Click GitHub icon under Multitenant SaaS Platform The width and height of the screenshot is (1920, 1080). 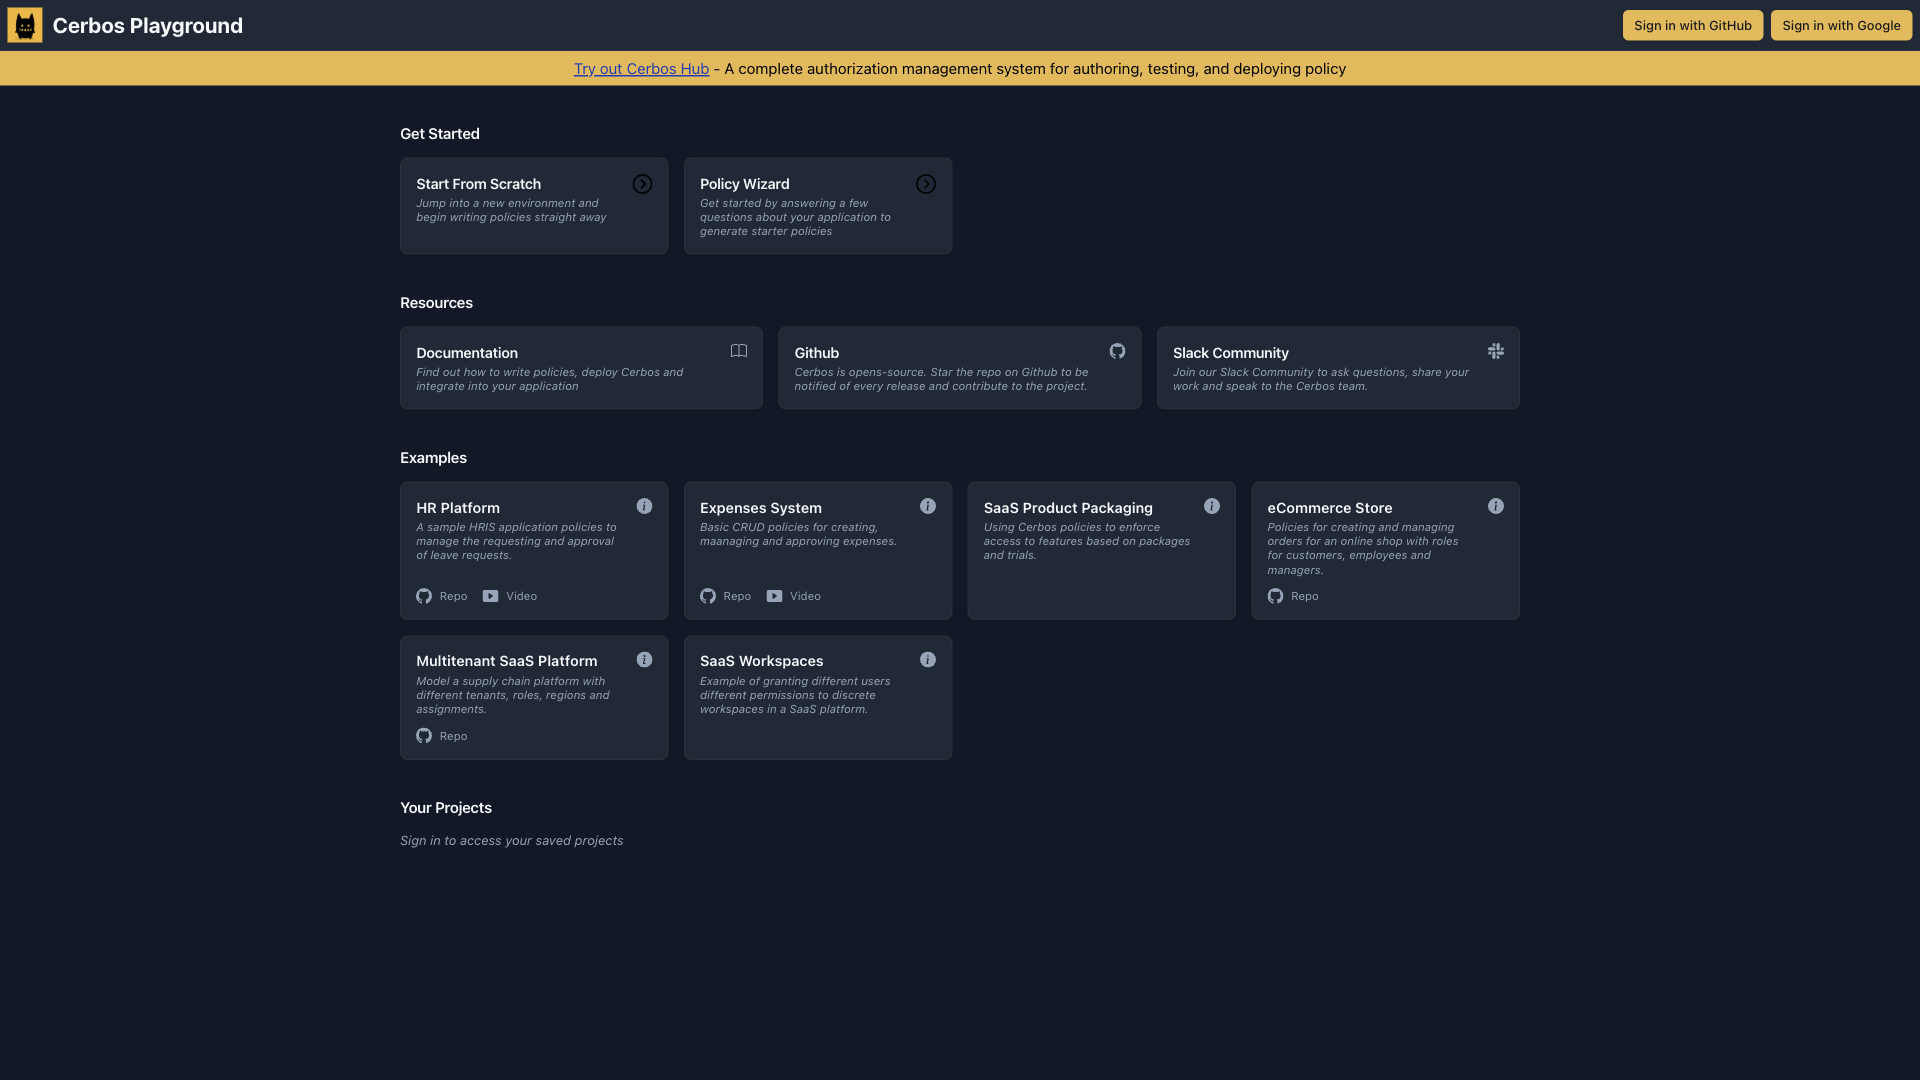(424, 736)
